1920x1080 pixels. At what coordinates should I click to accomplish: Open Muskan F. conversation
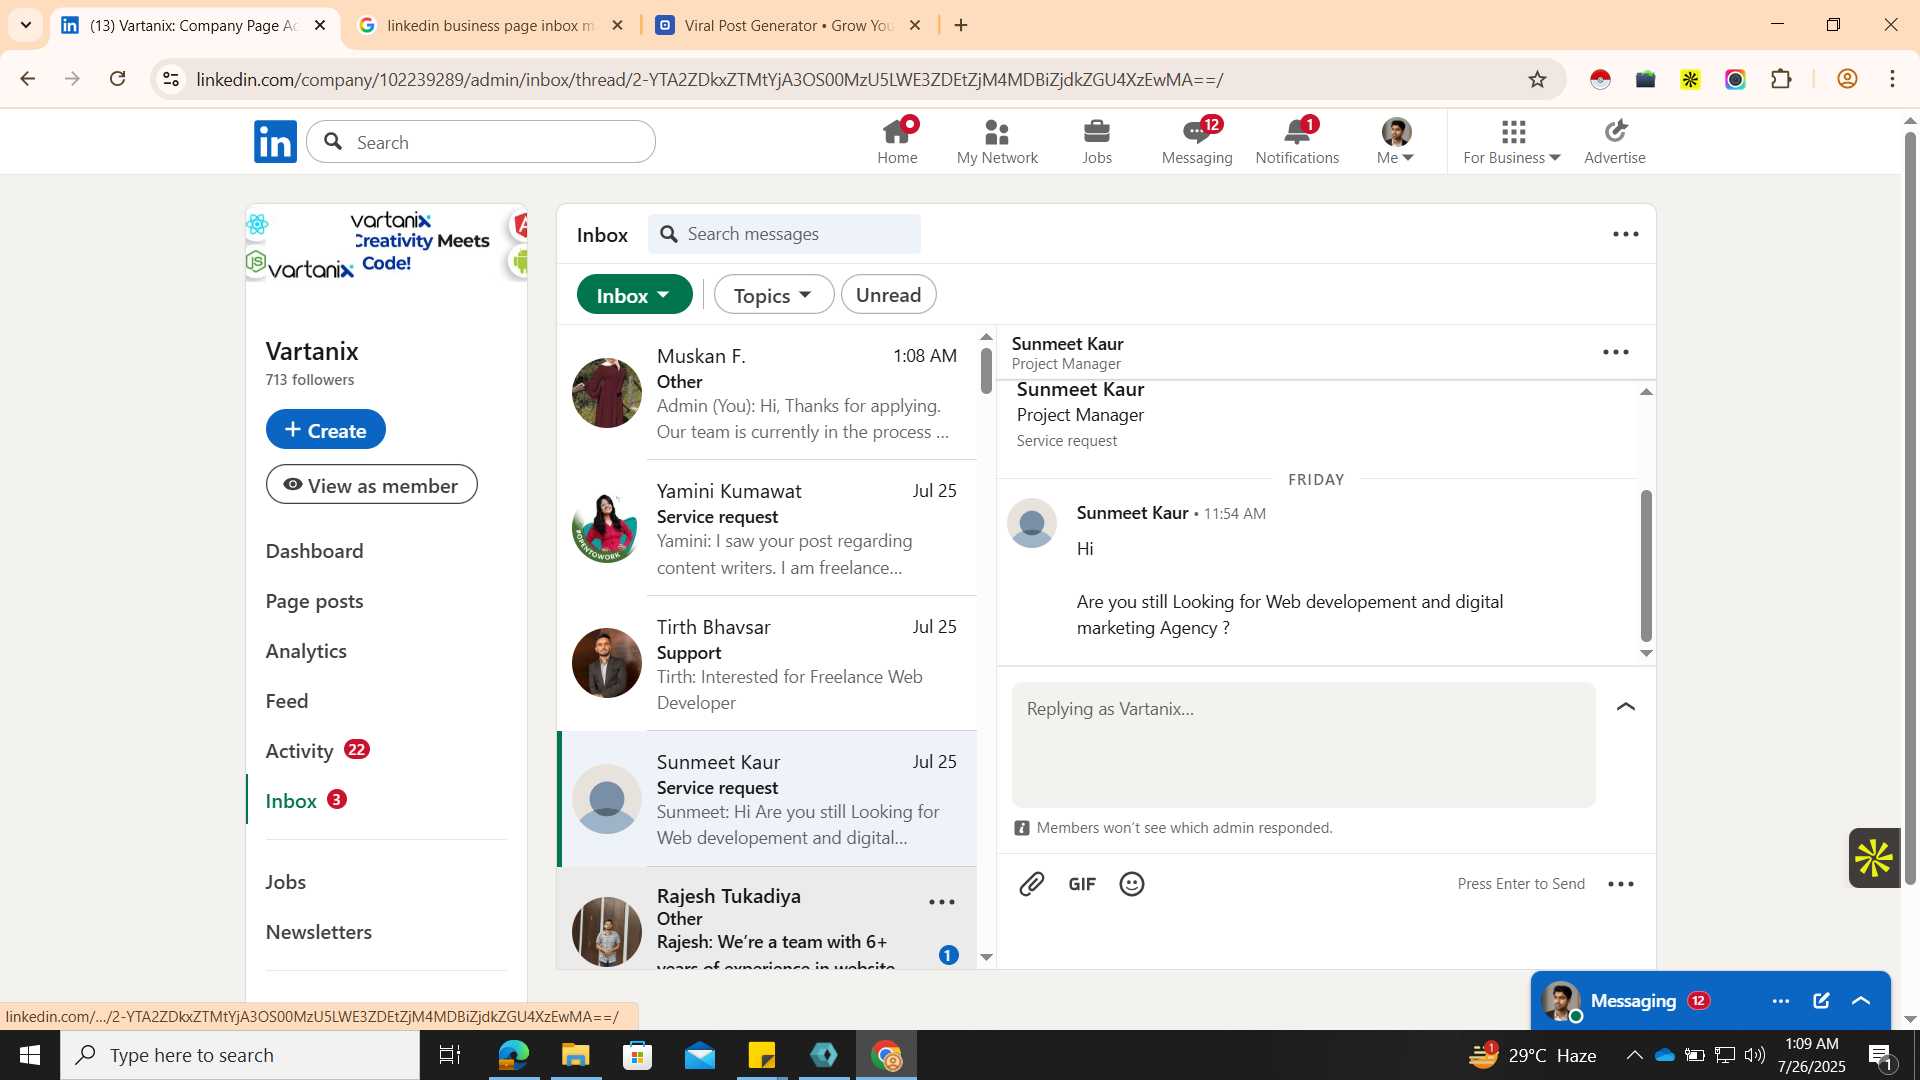tap(767, 393)
